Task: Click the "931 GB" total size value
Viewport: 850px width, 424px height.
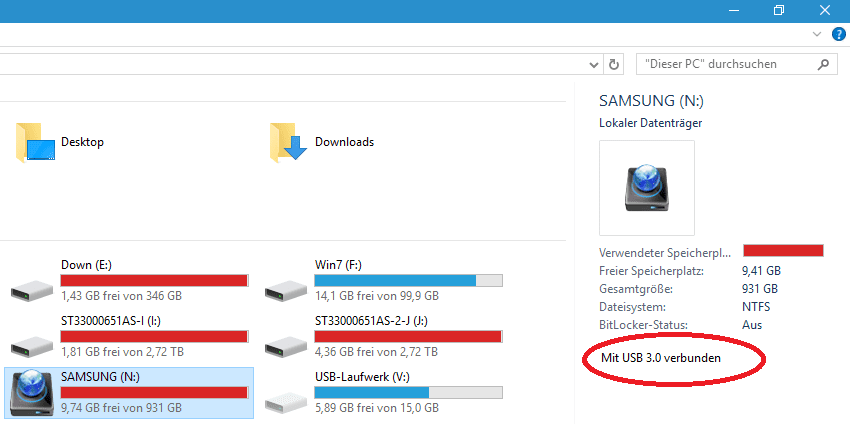Action: (x=760, y=289)
